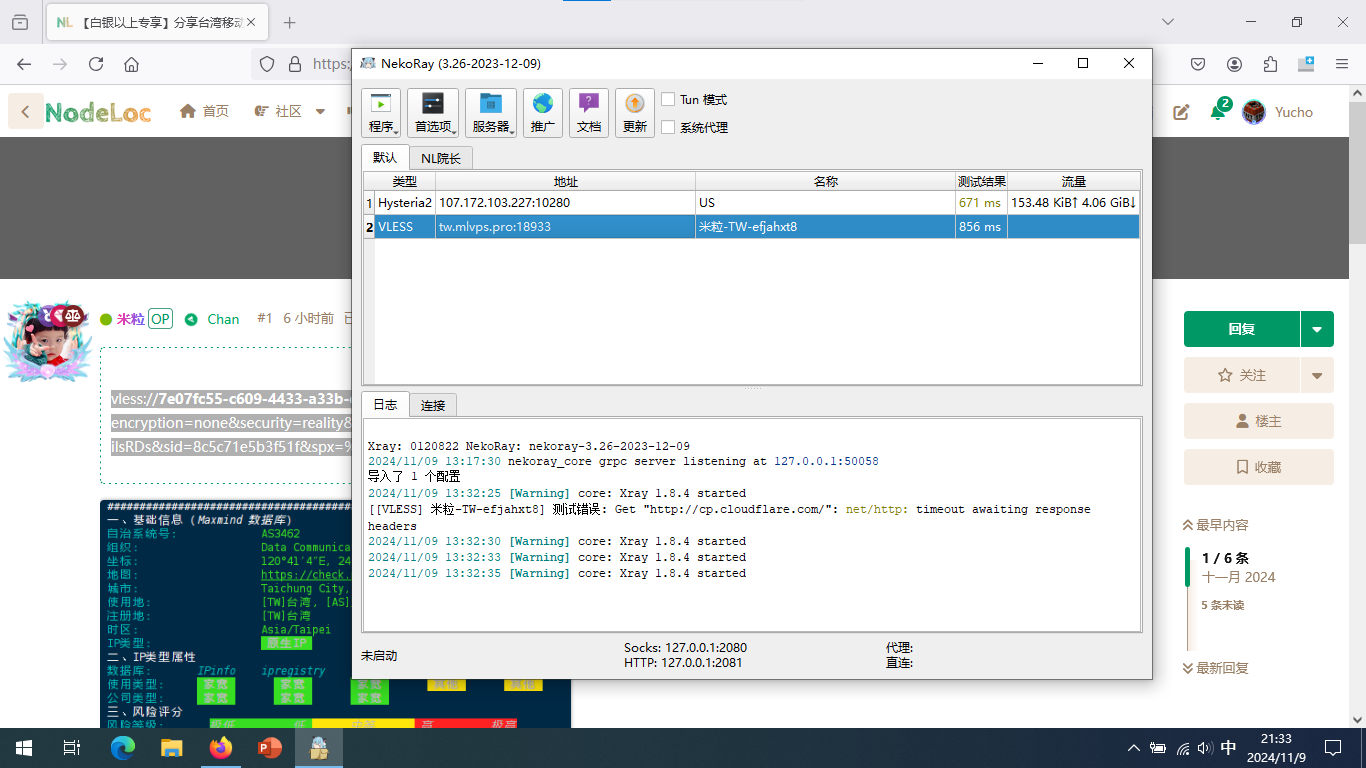Click the 推广 globe icon

point(543,113)
